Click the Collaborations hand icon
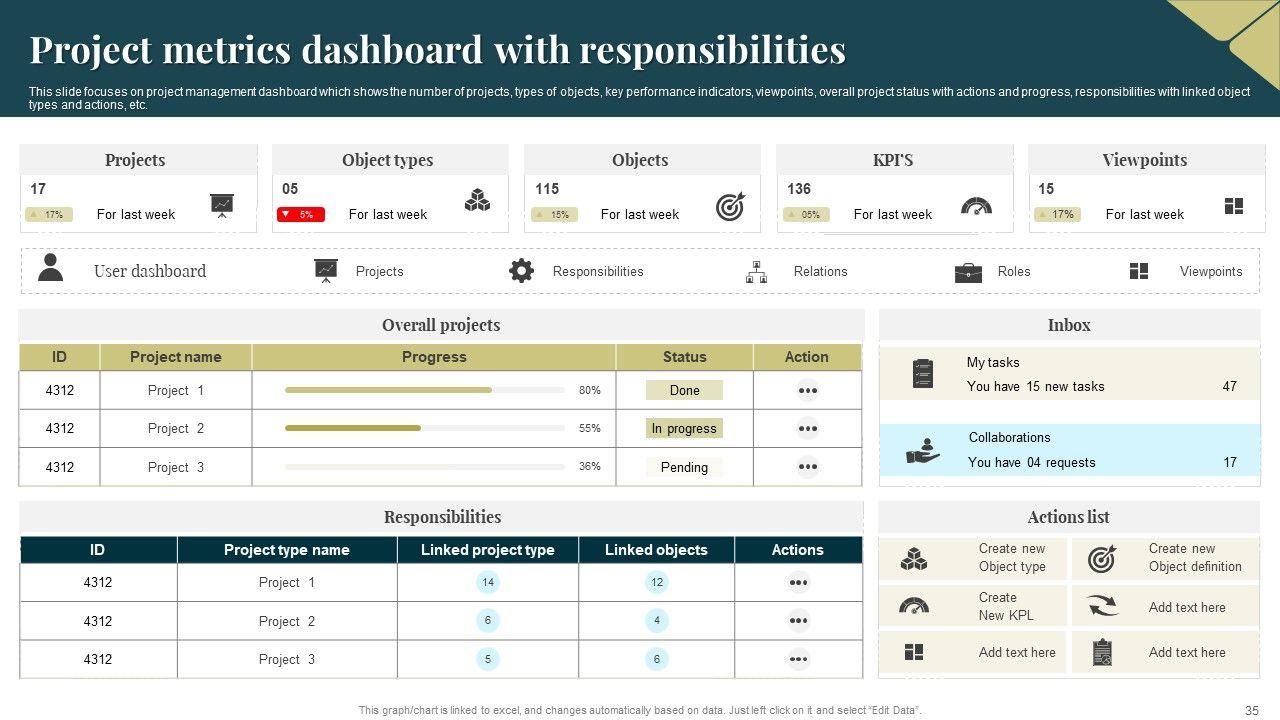This screenshot has width=1280, height=720. pos(923,450)
